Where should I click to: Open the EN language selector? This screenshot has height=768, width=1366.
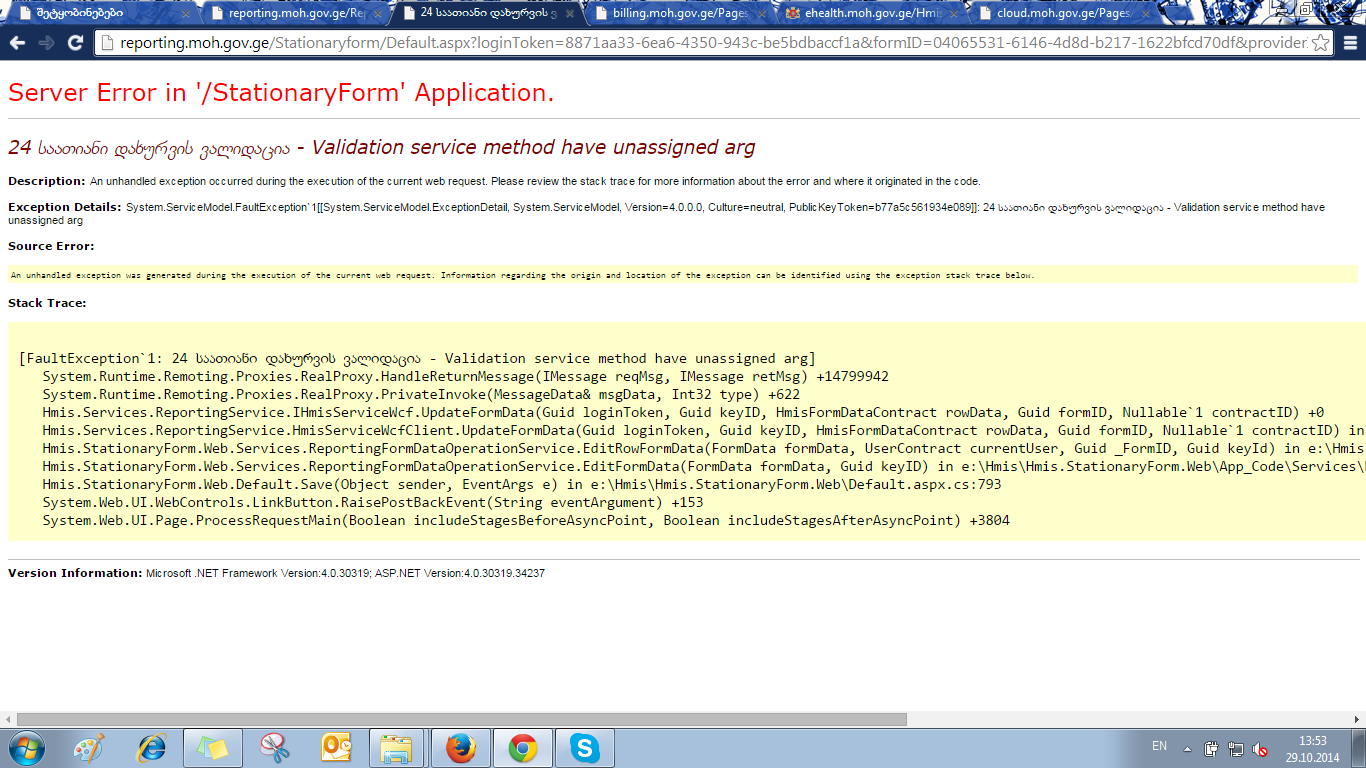pos(1159,746)
